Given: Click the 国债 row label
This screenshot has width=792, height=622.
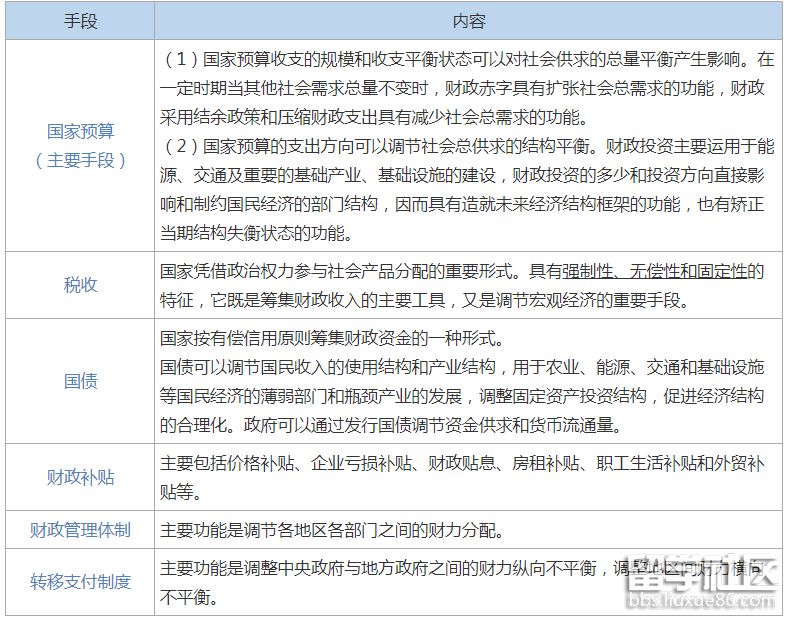Looking at the screenshot, I should pos(80,381).
